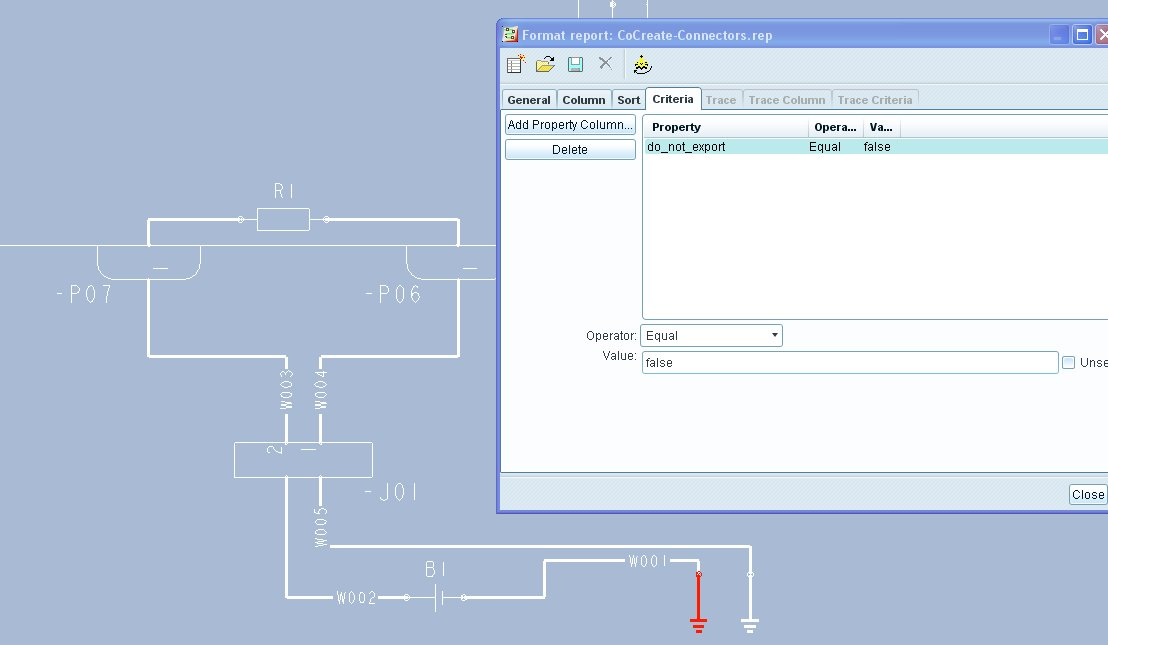Screen dimensions: 1152x648
Task: Click the -J01 label text
Action: [x=392, y=492]
